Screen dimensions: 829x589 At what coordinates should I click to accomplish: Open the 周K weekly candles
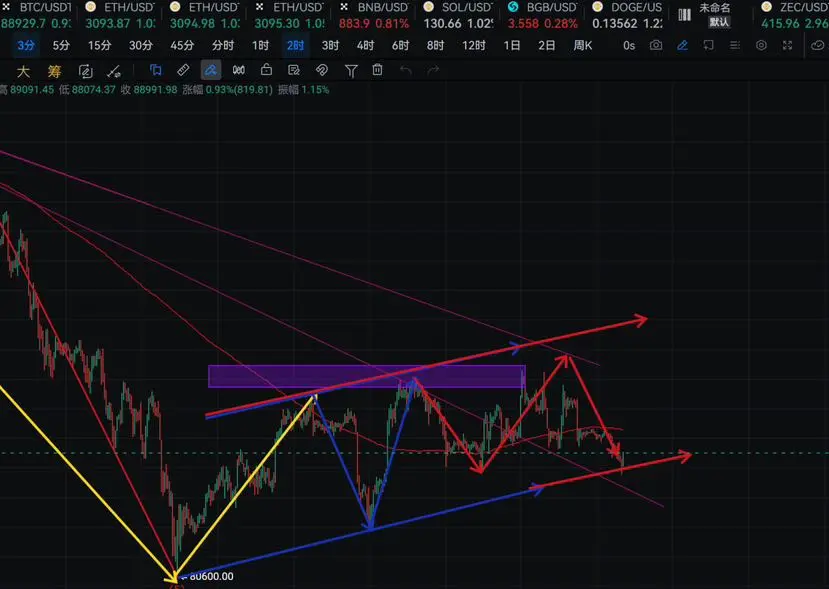pyautogui.click(x=583, y=45)
